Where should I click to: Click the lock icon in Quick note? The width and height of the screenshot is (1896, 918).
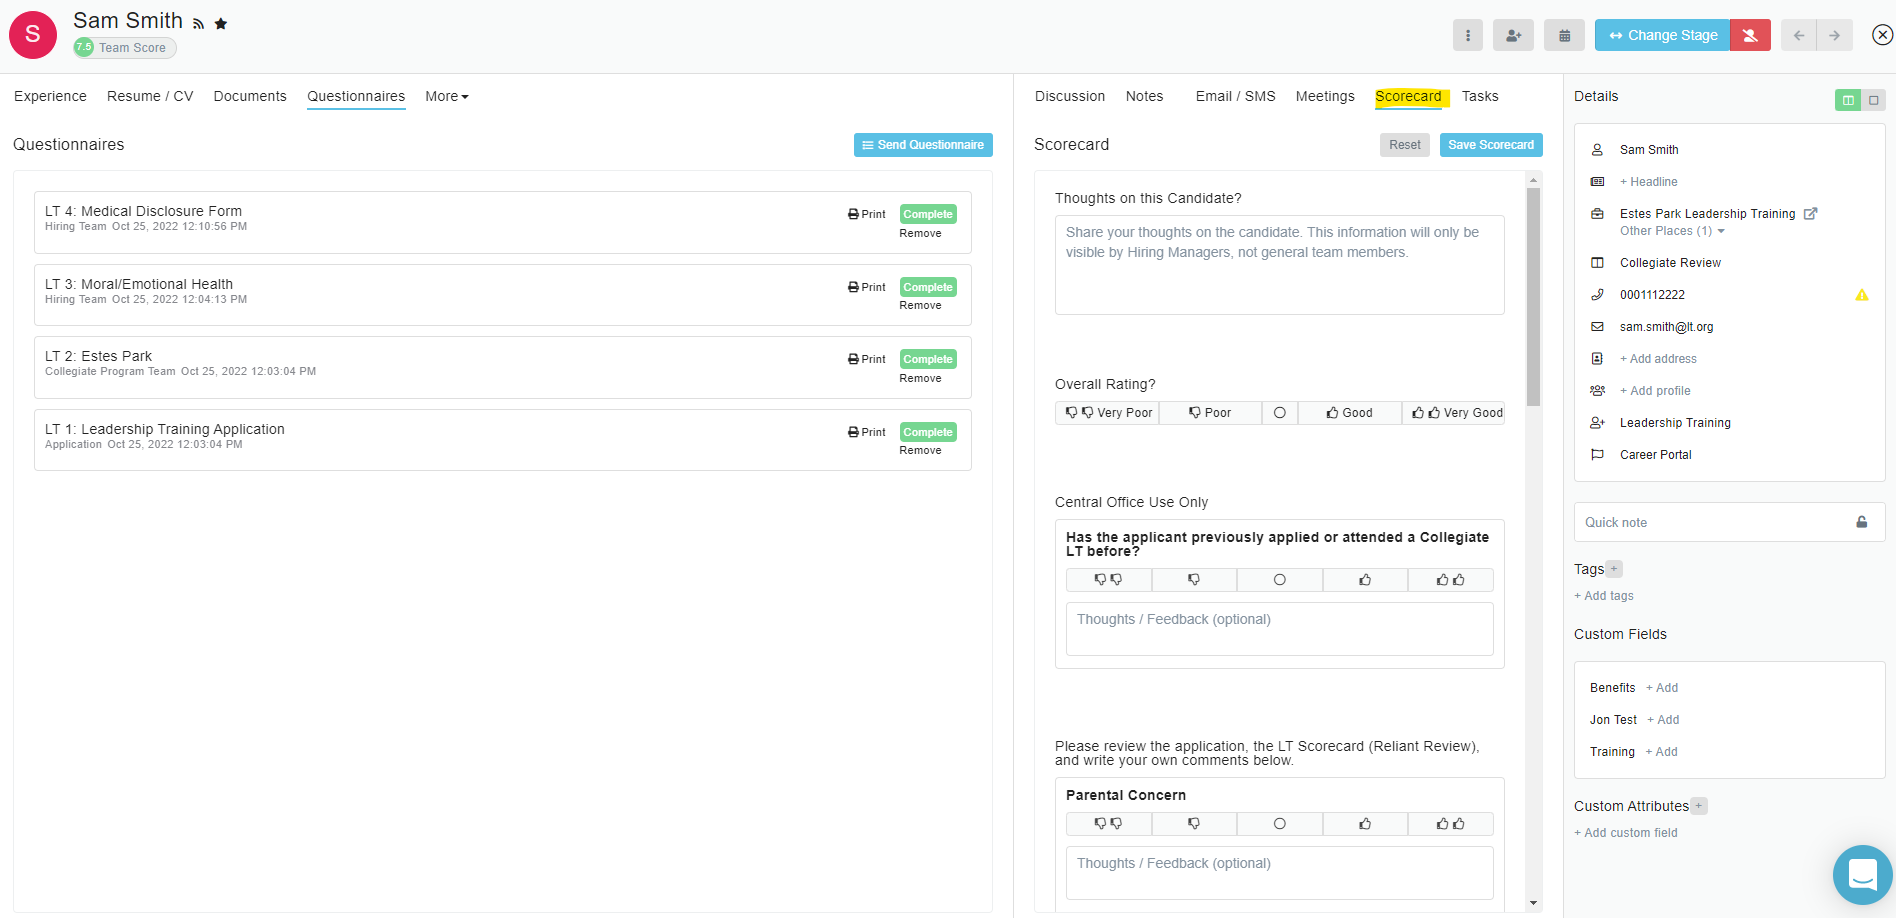[1862, 522]
